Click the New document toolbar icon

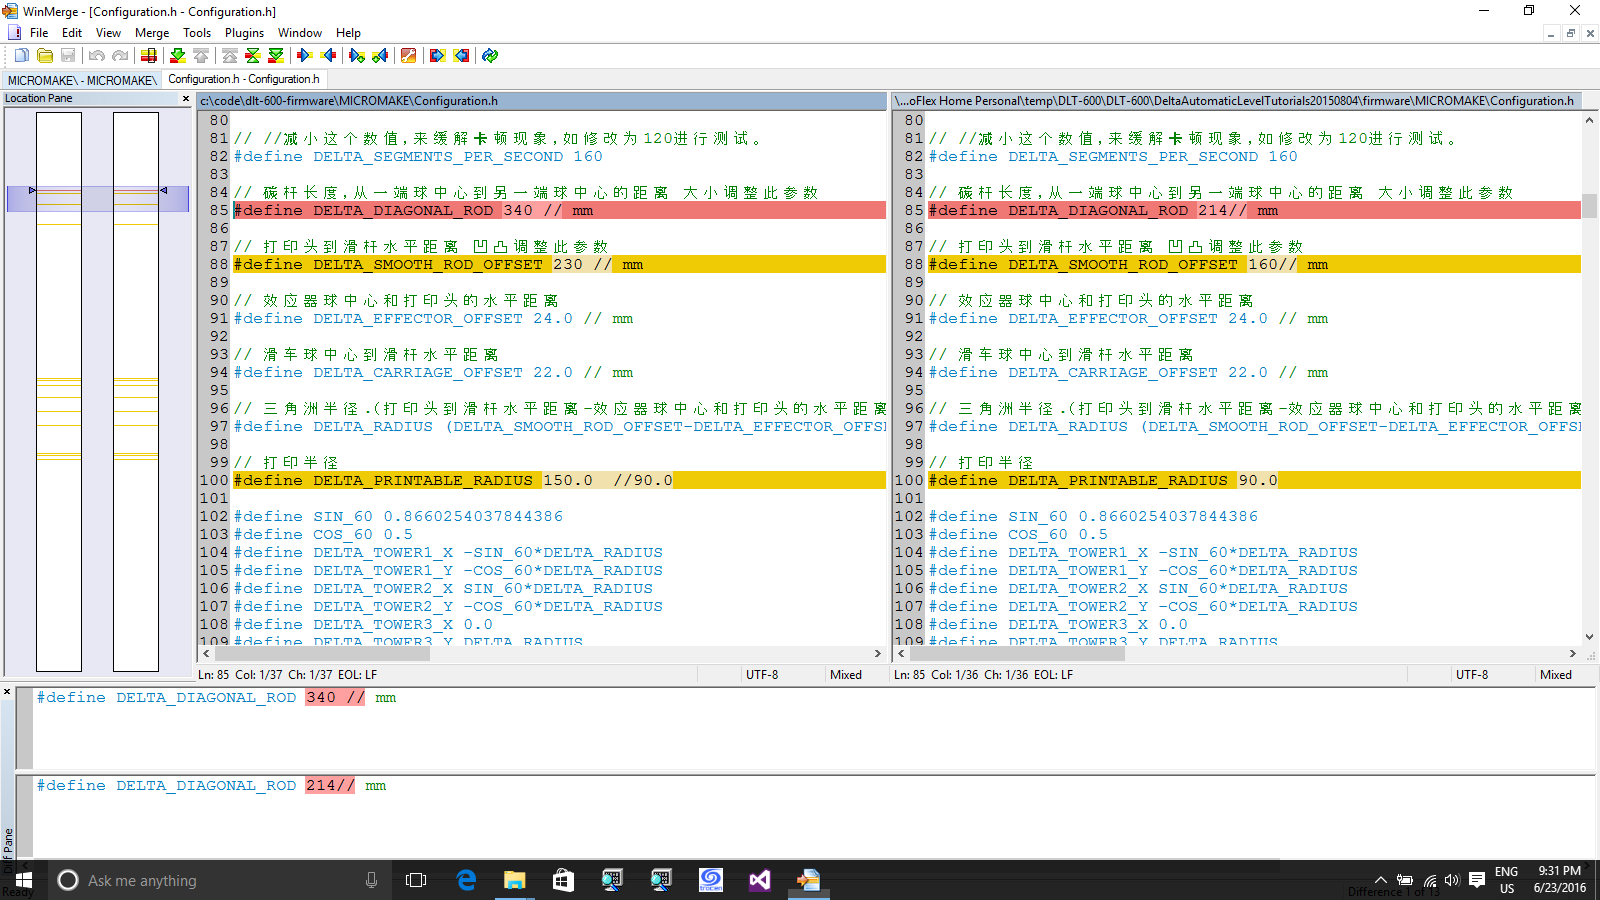pyautogui.click(x=21, y=56)
